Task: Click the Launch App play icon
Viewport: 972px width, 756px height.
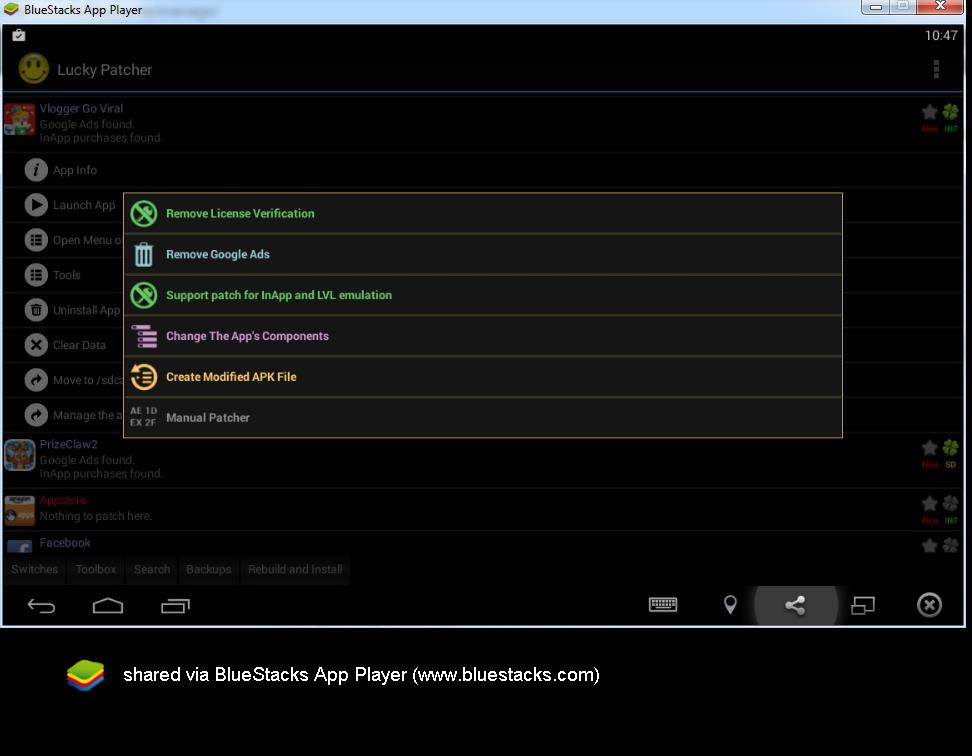Action: 36,205
